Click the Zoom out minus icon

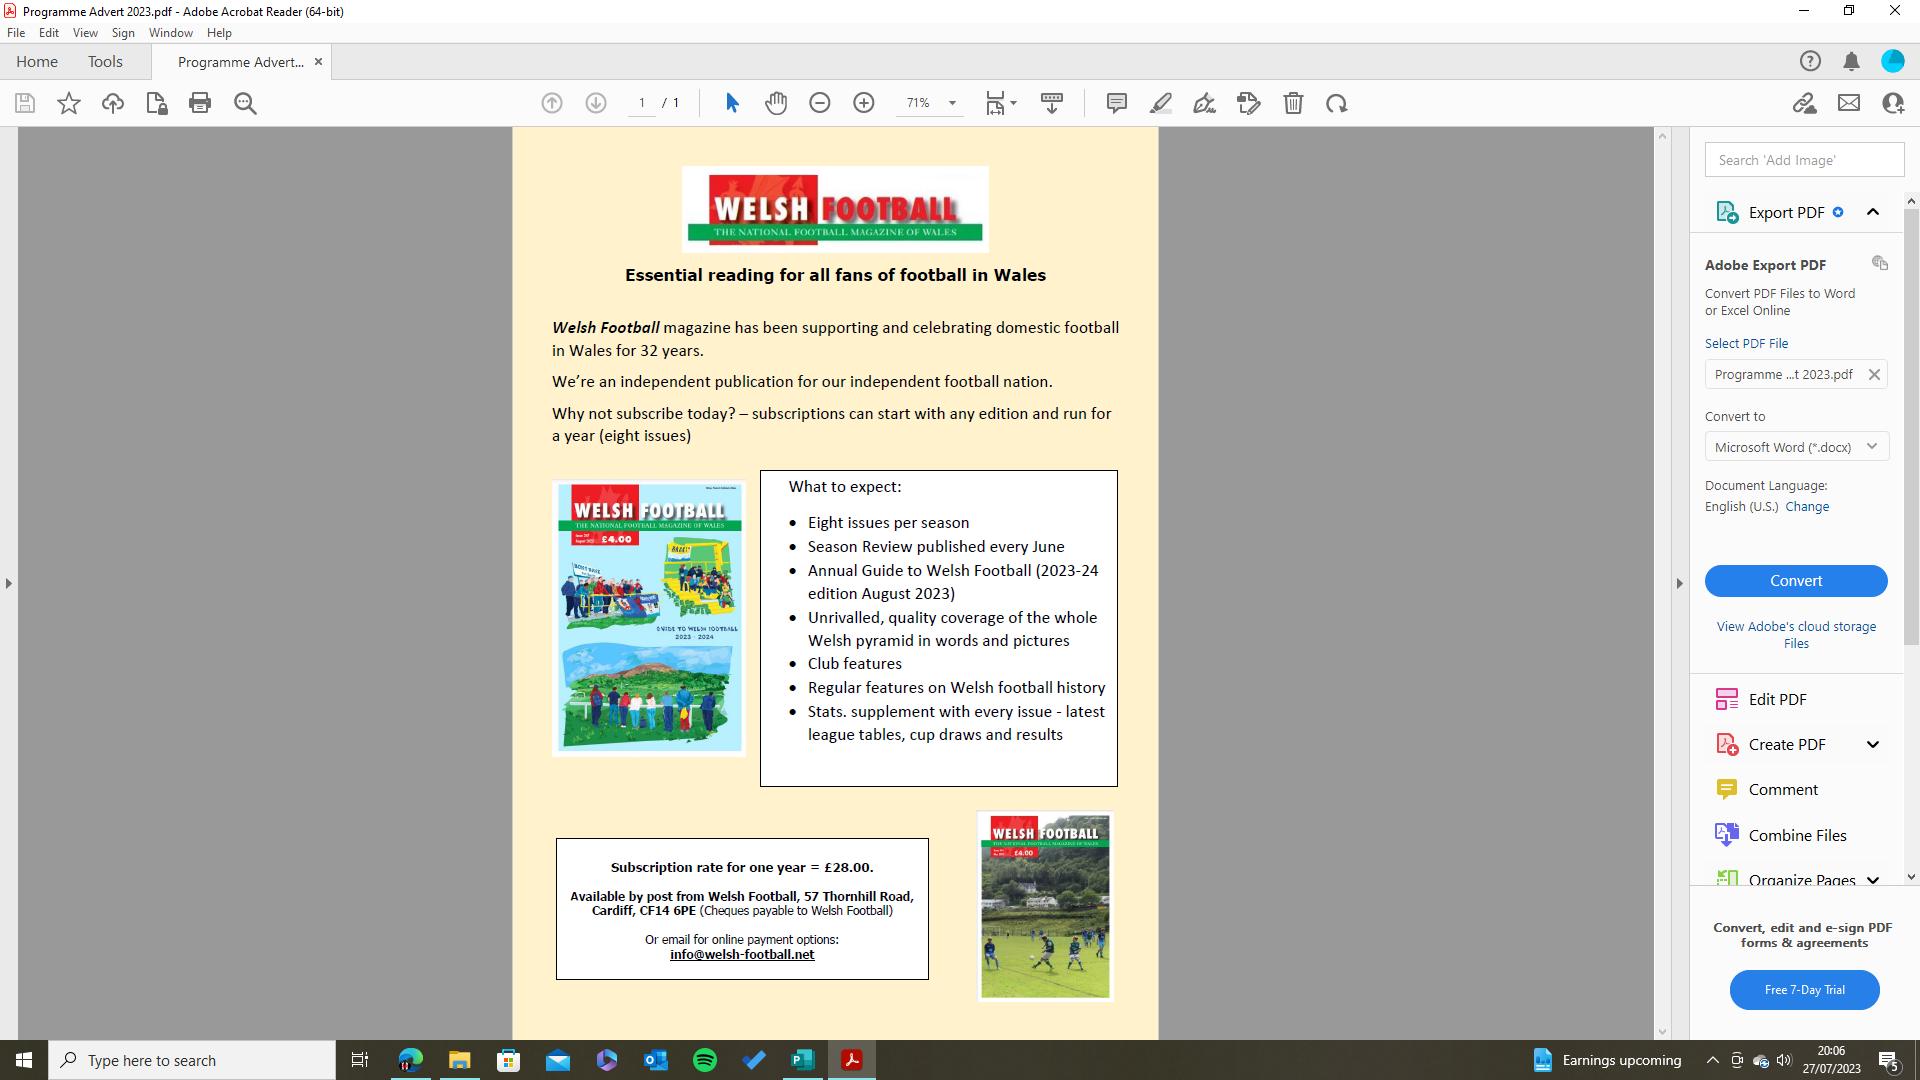820,103
